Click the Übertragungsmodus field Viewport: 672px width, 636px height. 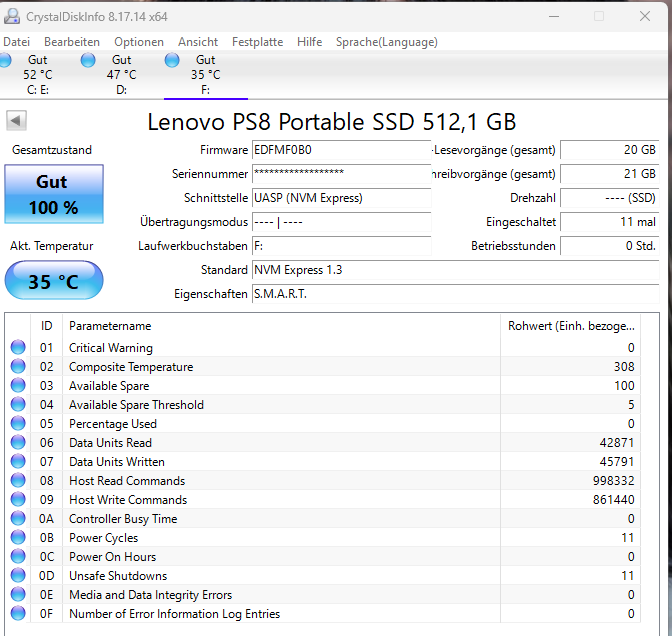(x=341, y=222)
